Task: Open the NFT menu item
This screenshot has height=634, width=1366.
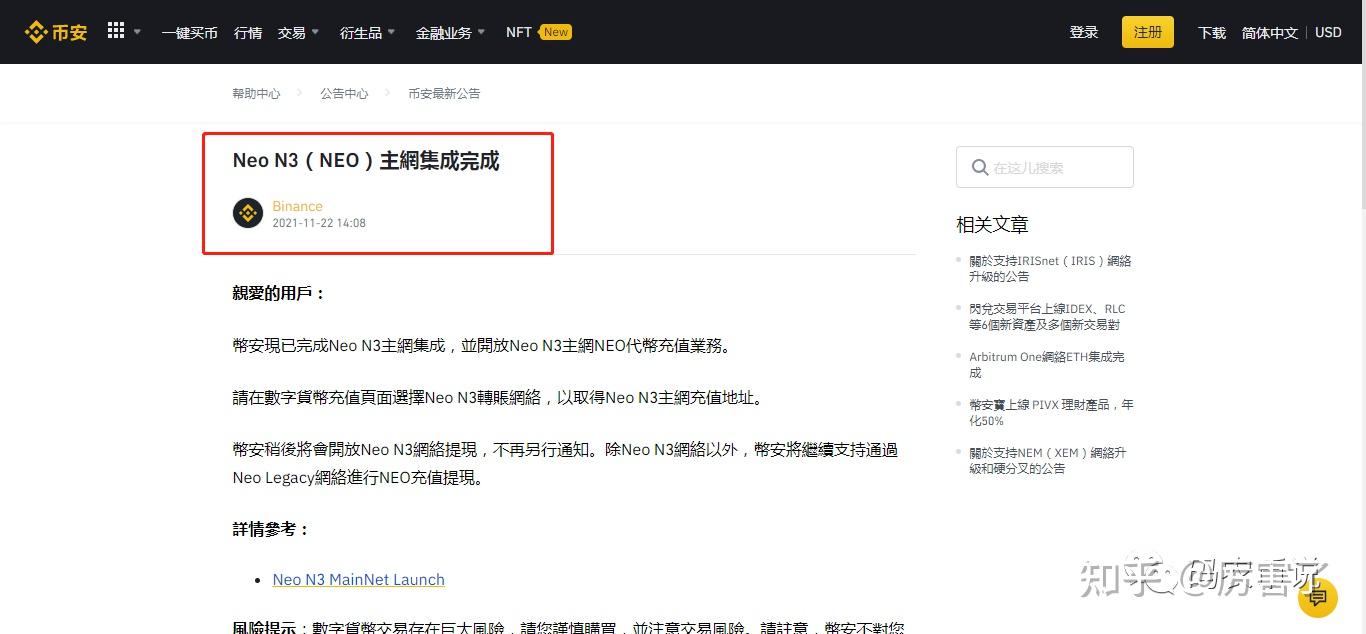Action: pyautogui.click(x=518, y=32)
